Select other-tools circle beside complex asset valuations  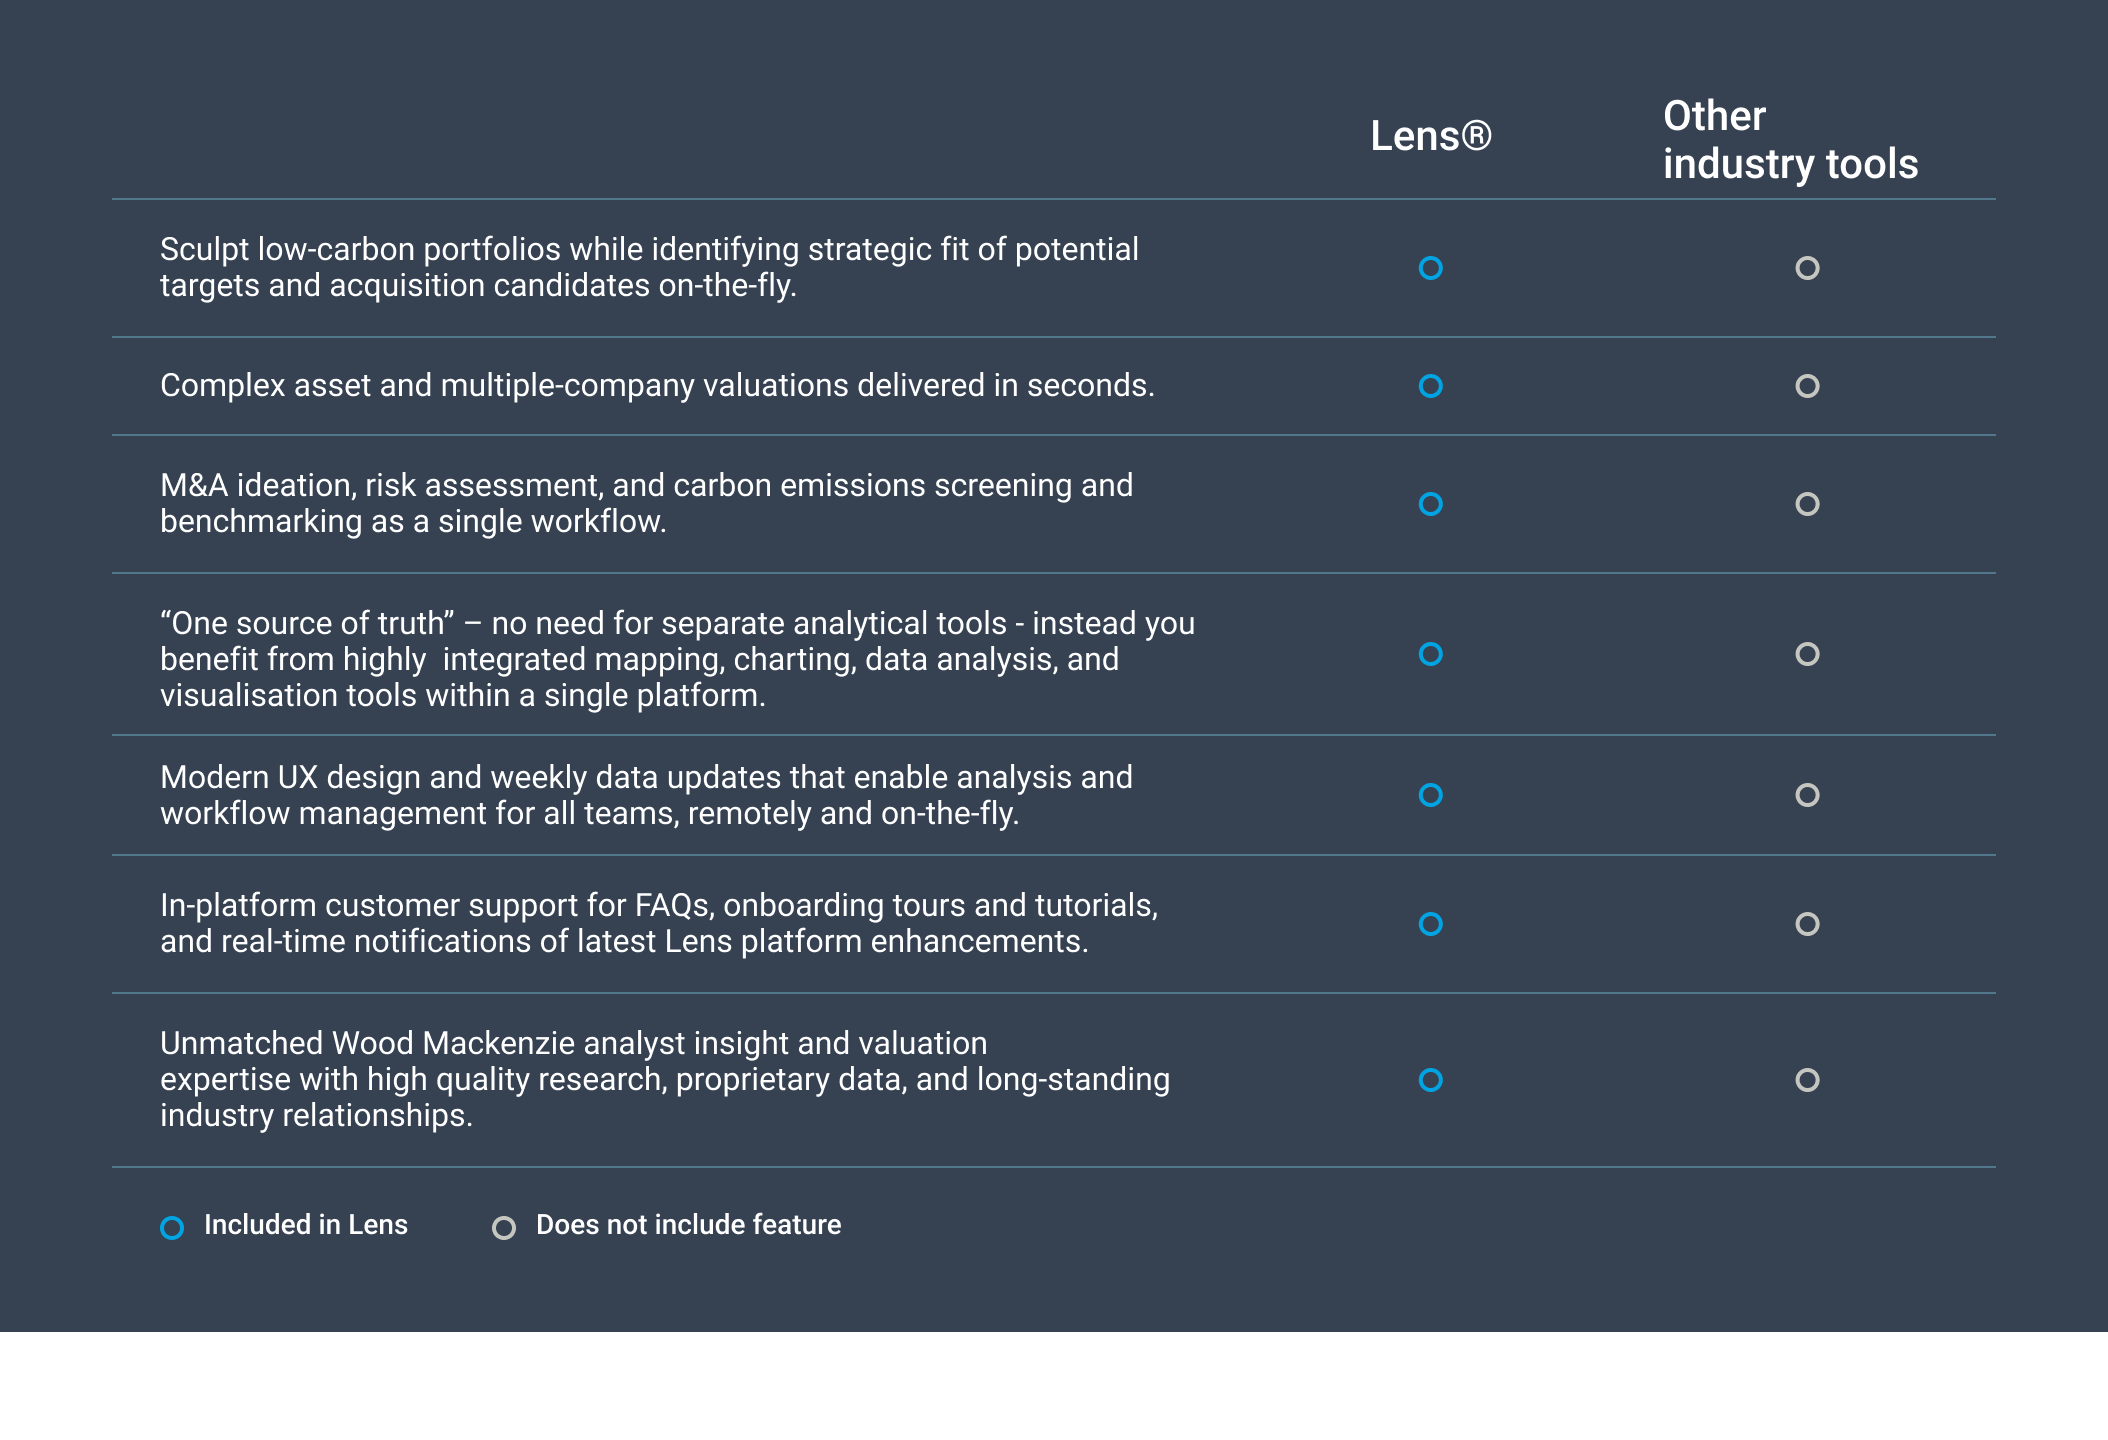click(1807, 386)
